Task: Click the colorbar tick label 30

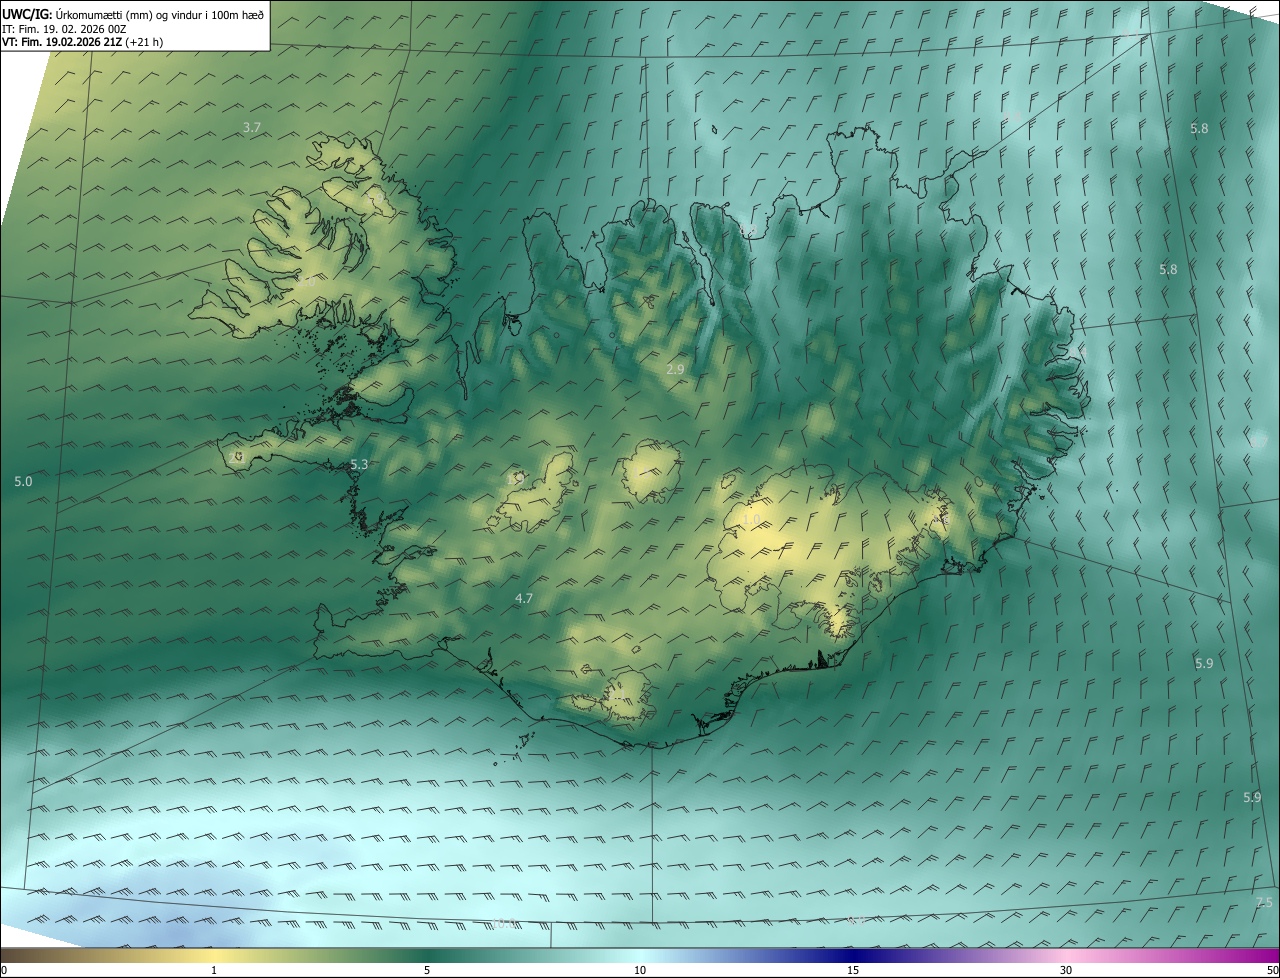Action: tap(1066, 970)
